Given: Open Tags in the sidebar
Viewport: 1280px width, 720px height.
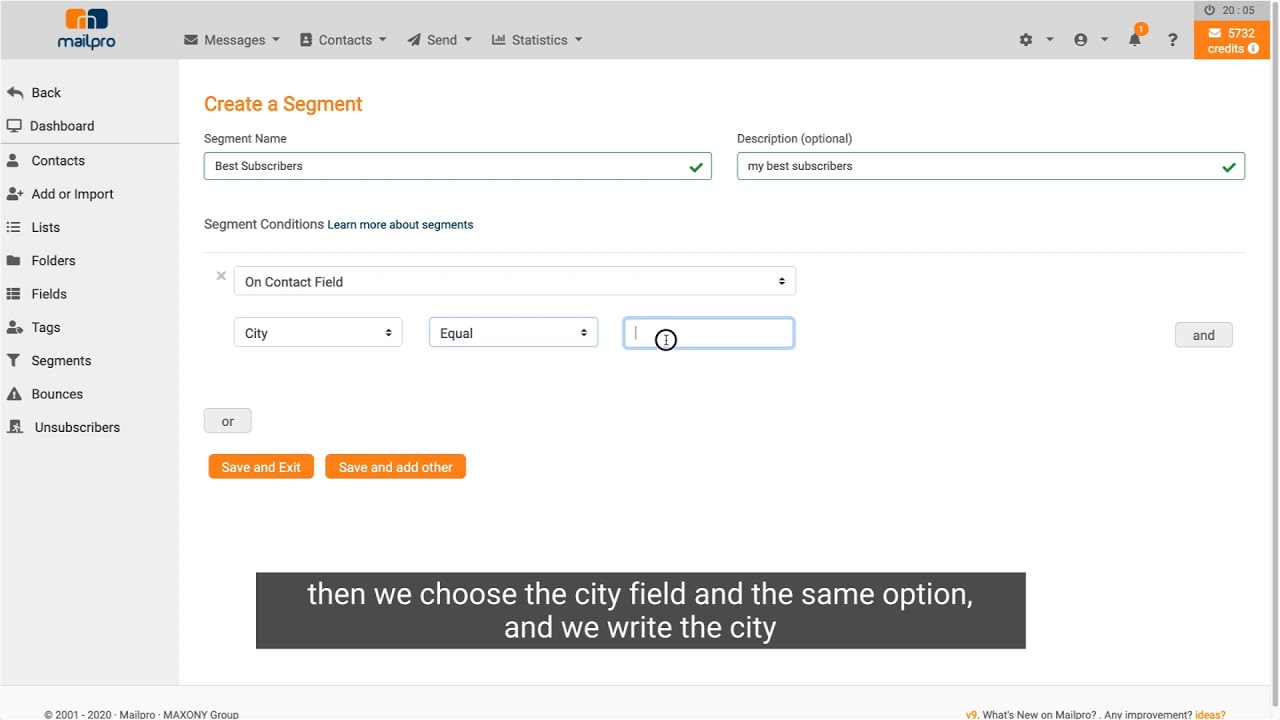Looking at the screenshot, I should [45, 327].
